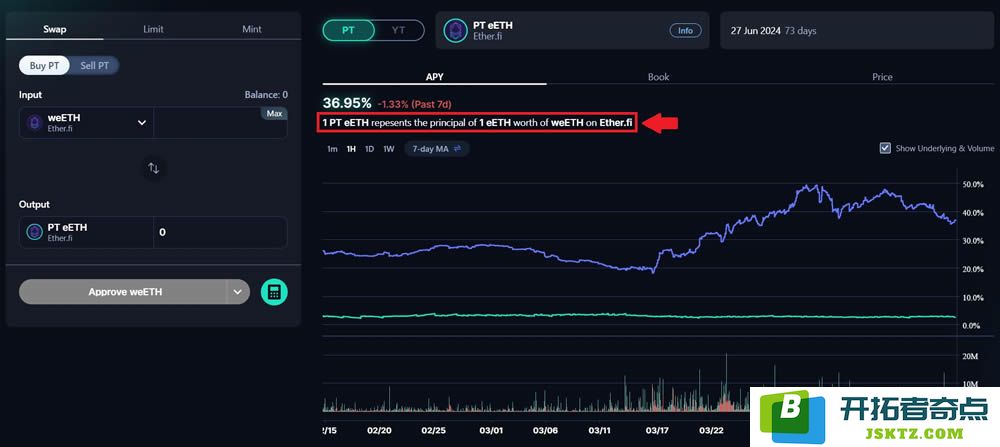Click the 20M volume axis label

pyautogui.click(x=969, y=356)
